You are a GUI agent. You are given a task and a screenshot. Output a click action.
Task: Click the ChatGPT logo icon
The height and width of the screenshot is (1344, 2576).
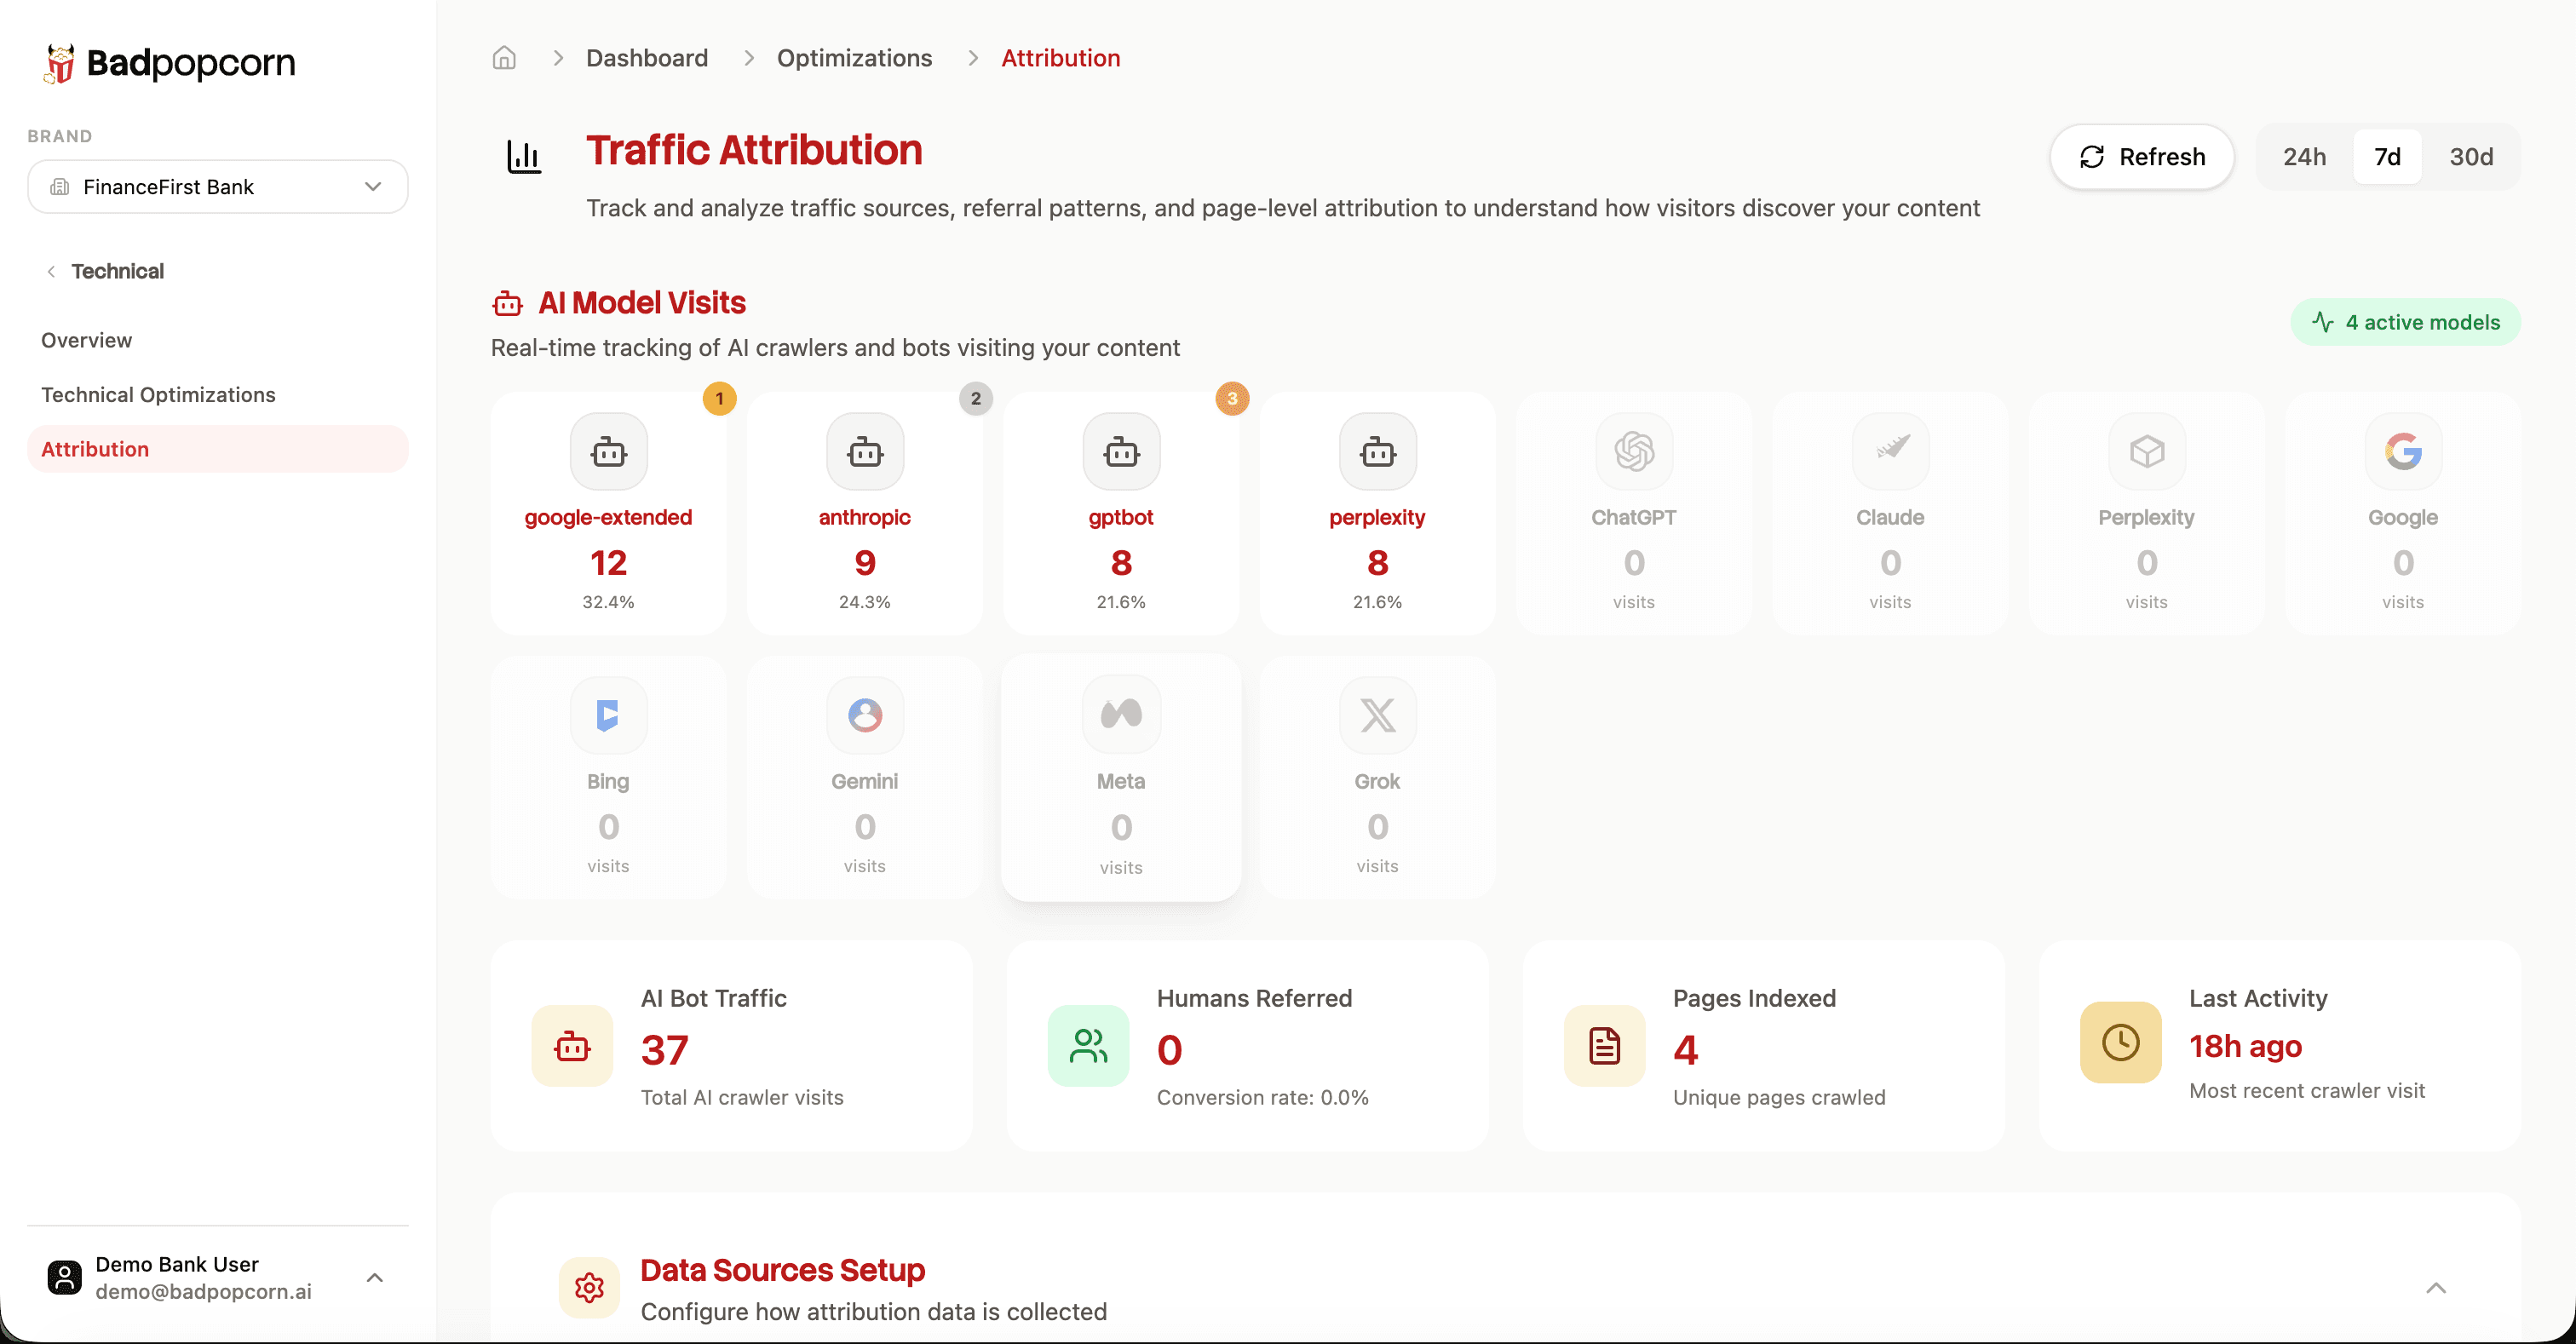(1634, 452)
